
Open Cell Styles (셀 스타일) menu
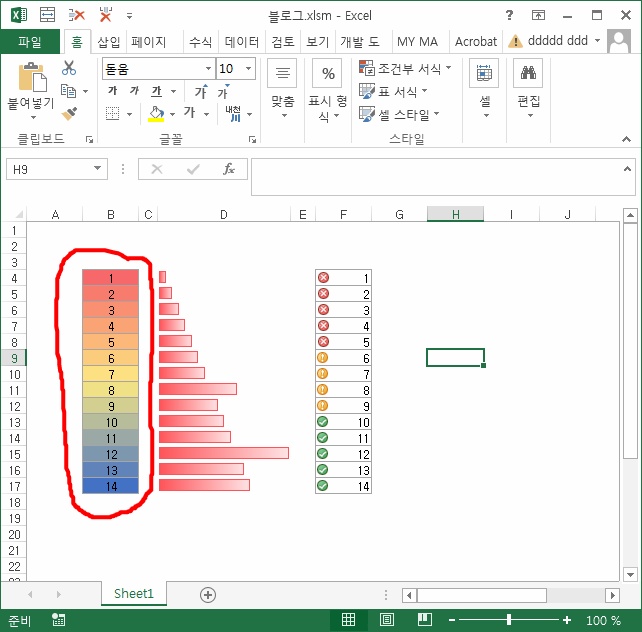point(399,114)
